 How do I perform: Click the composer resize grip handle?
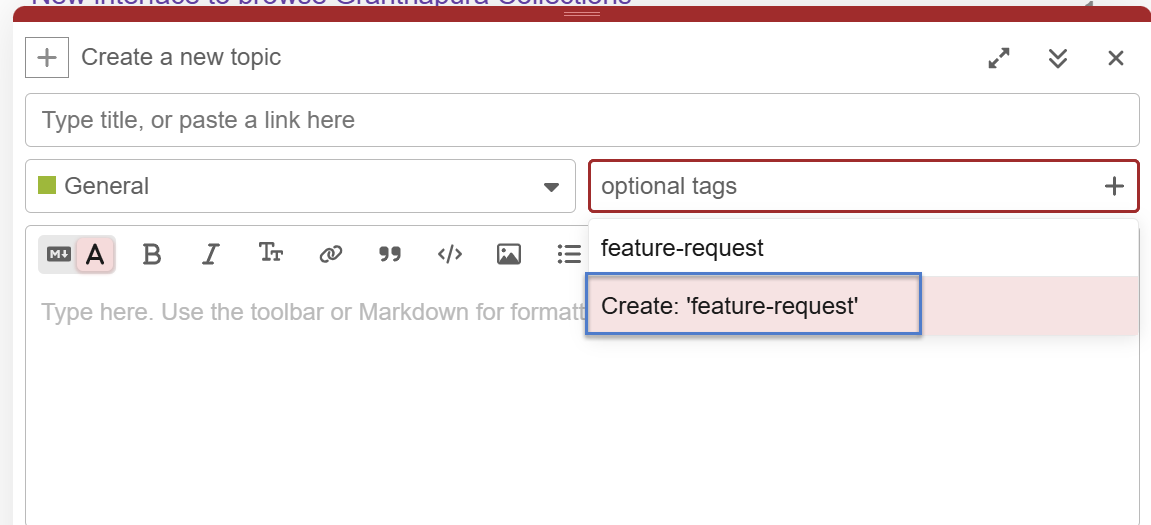(582, 14)
